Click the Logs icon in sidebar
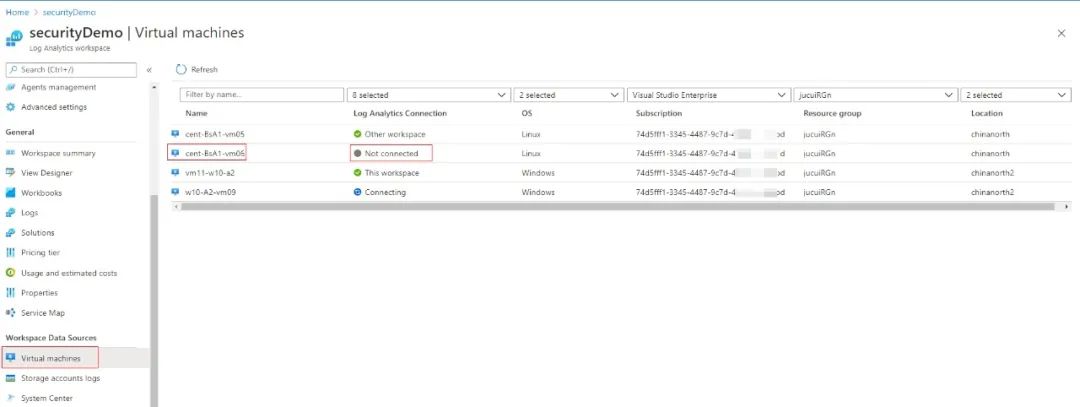This screenshot has height=407, width=1080. (x=10, y=213)
